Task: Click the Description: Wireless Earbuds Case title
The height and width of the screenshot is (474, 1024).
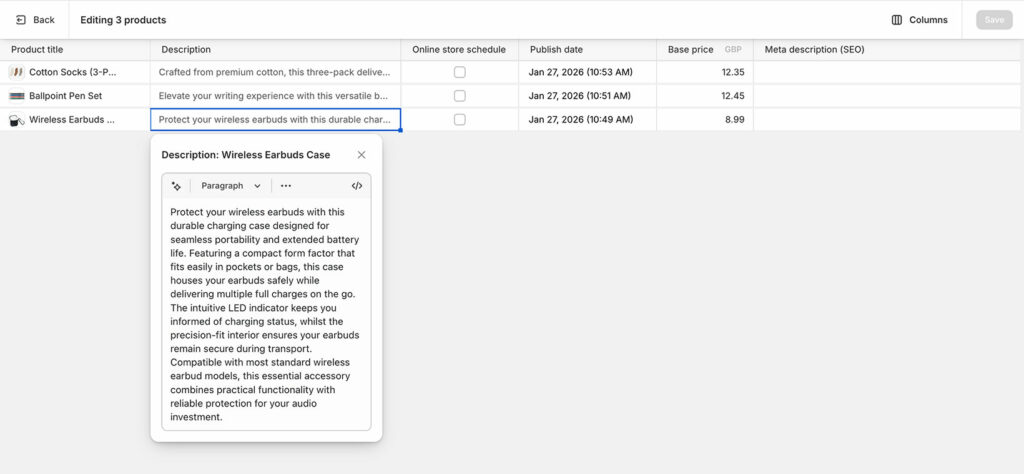Action: (246, 155)
